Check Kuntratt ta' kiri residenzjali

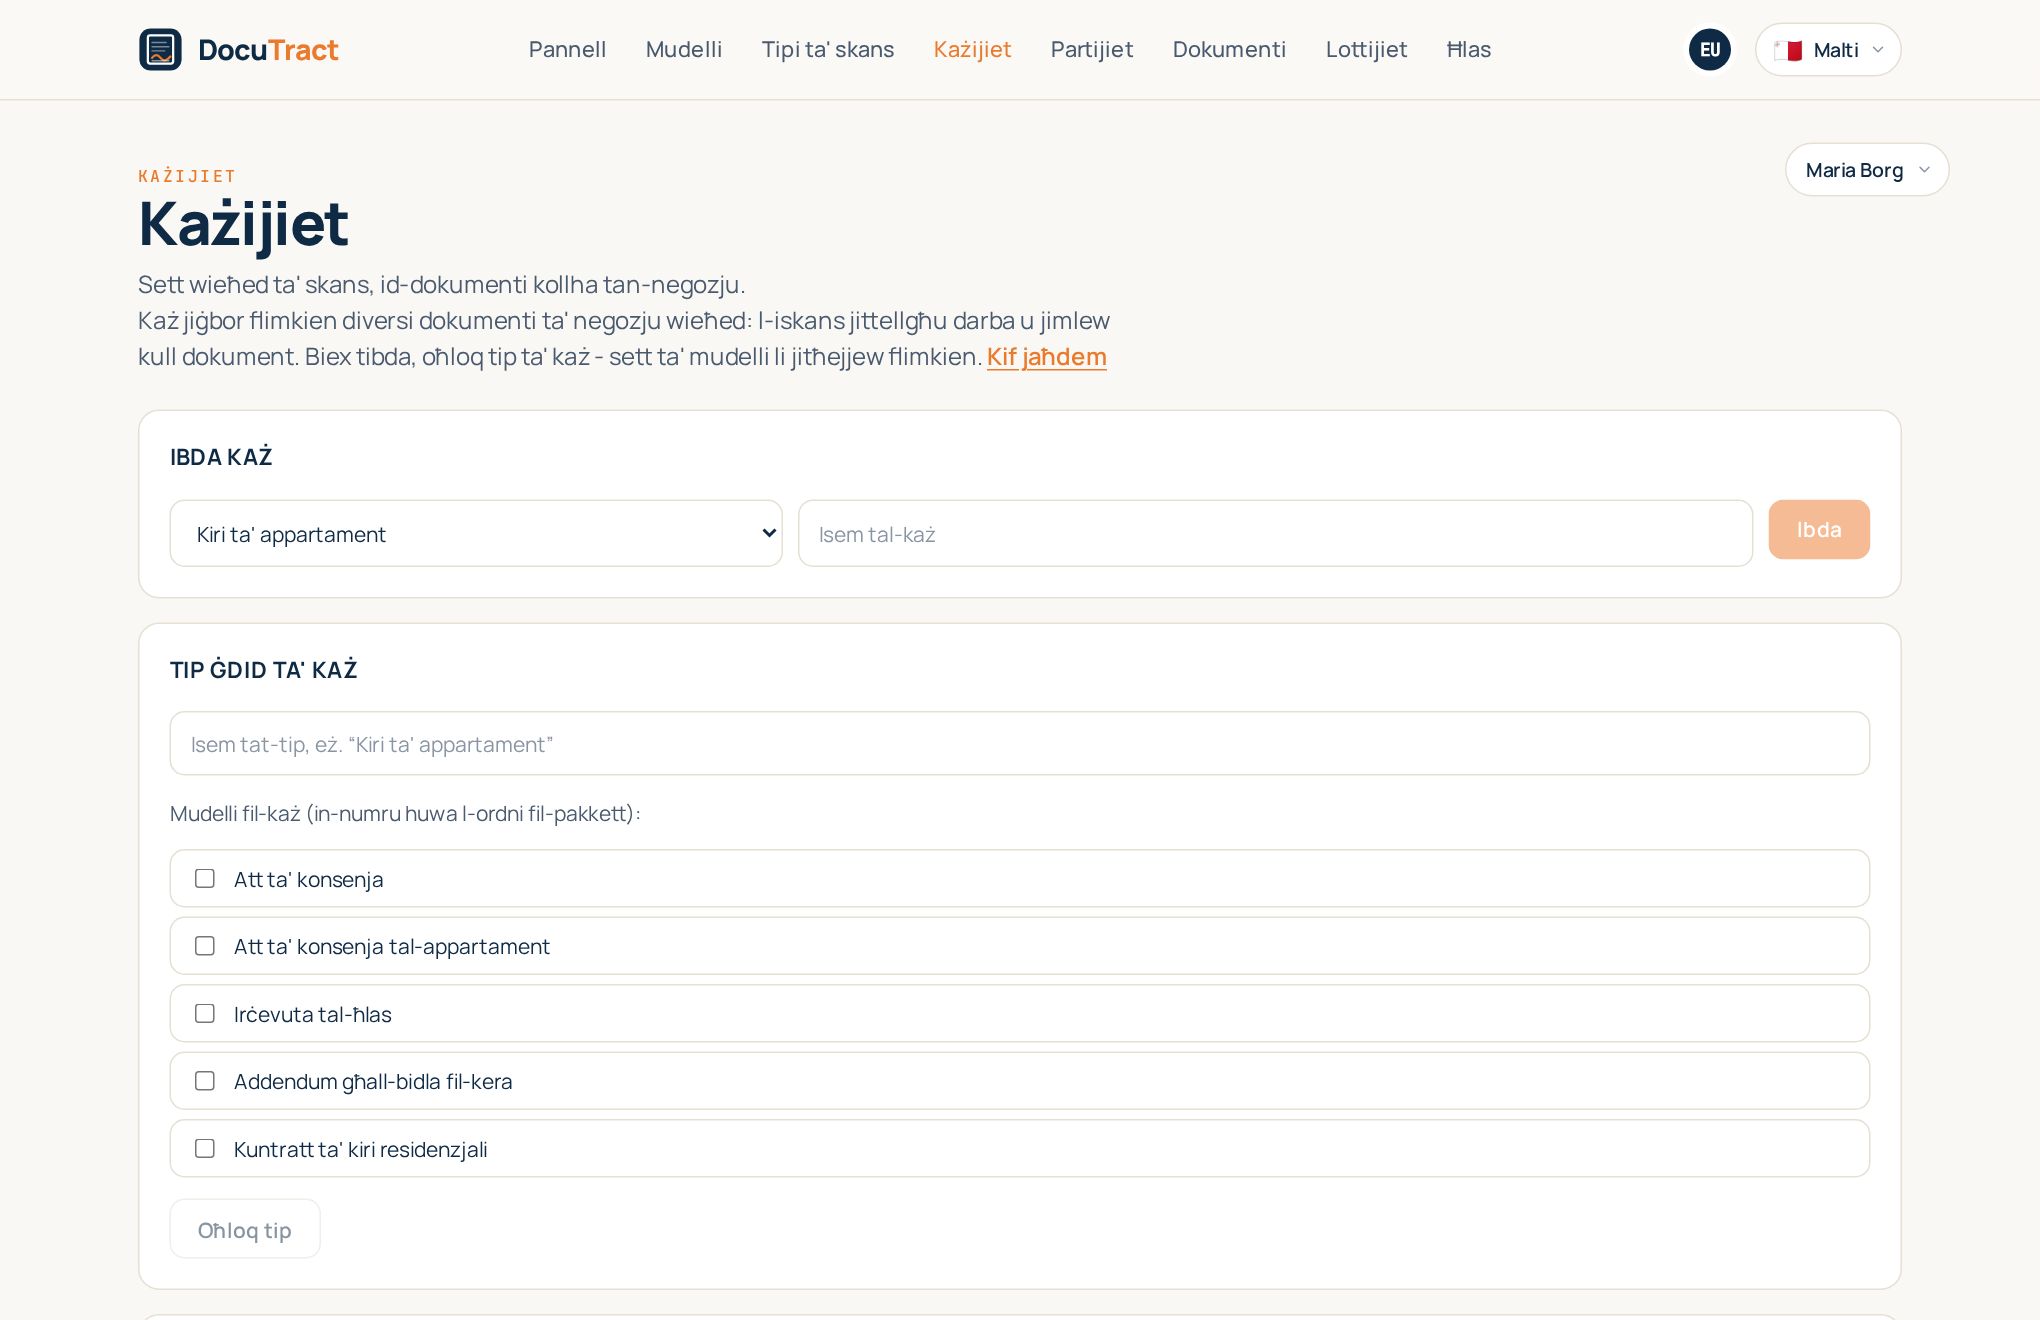(205, 1149)
